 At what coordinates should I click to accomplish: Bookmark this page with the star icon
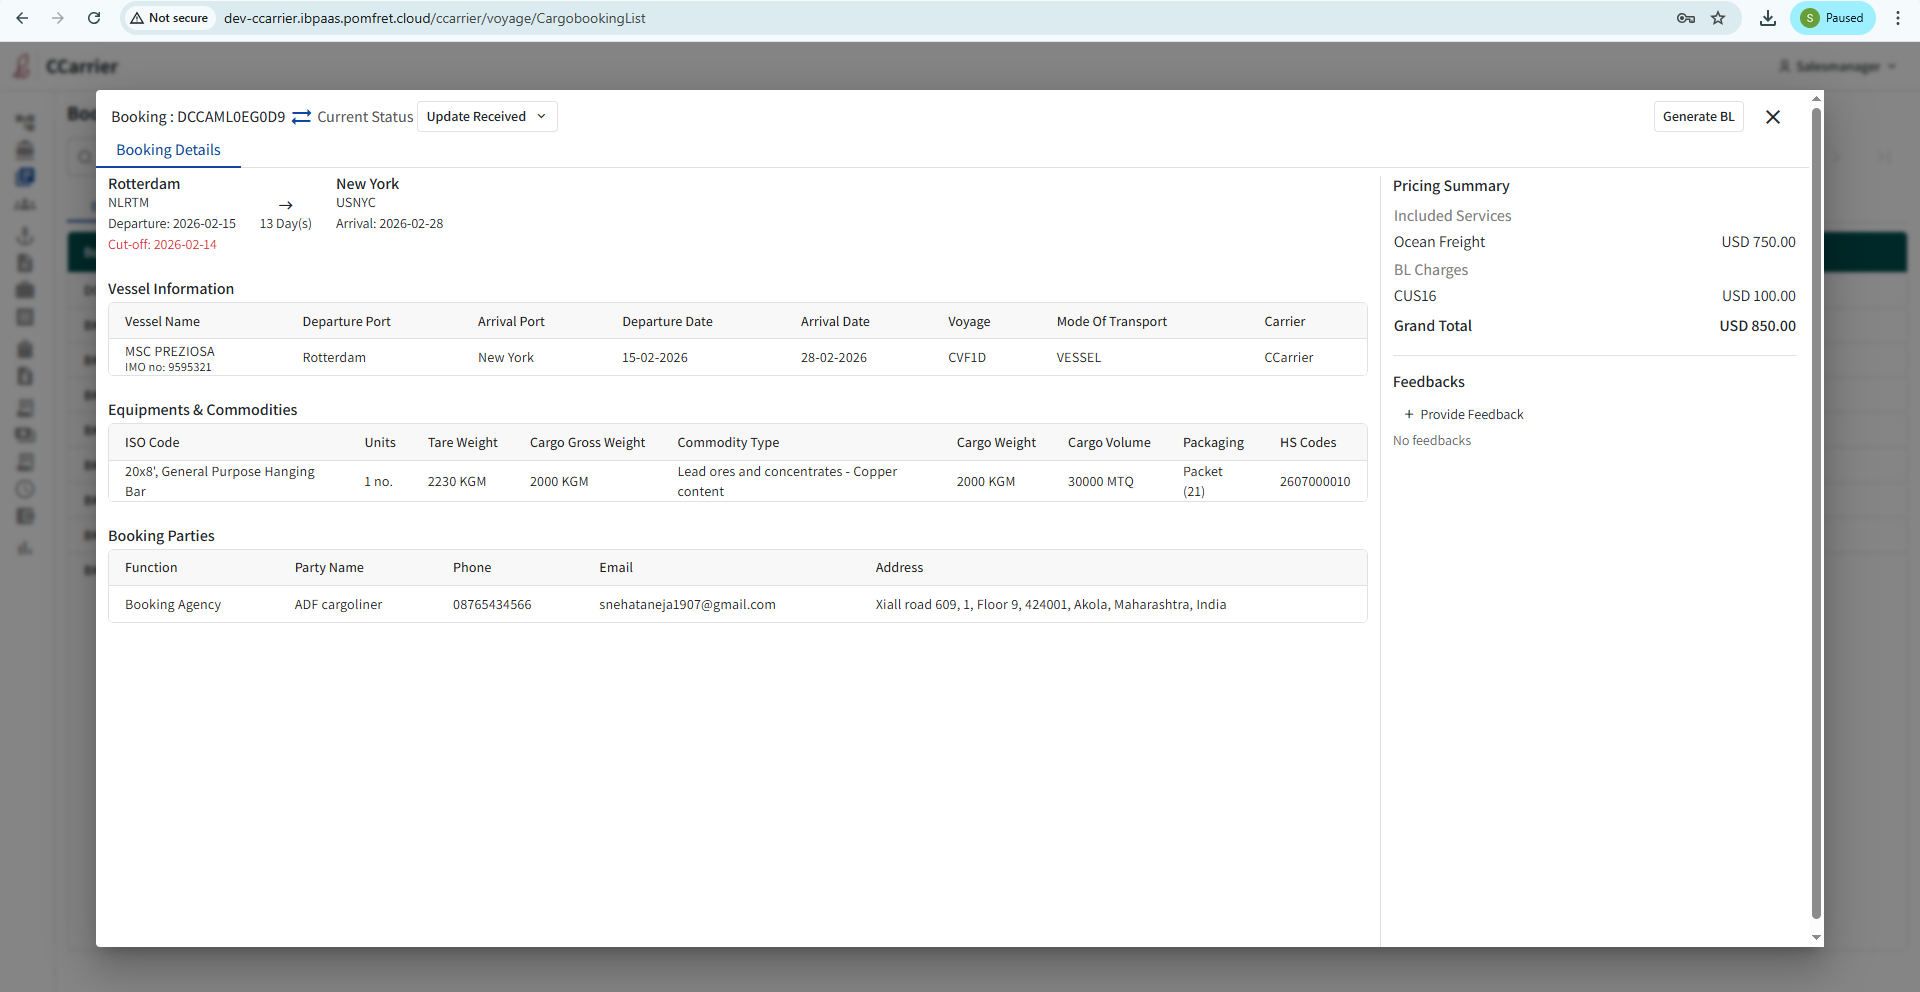click(x=1718, y=18)
